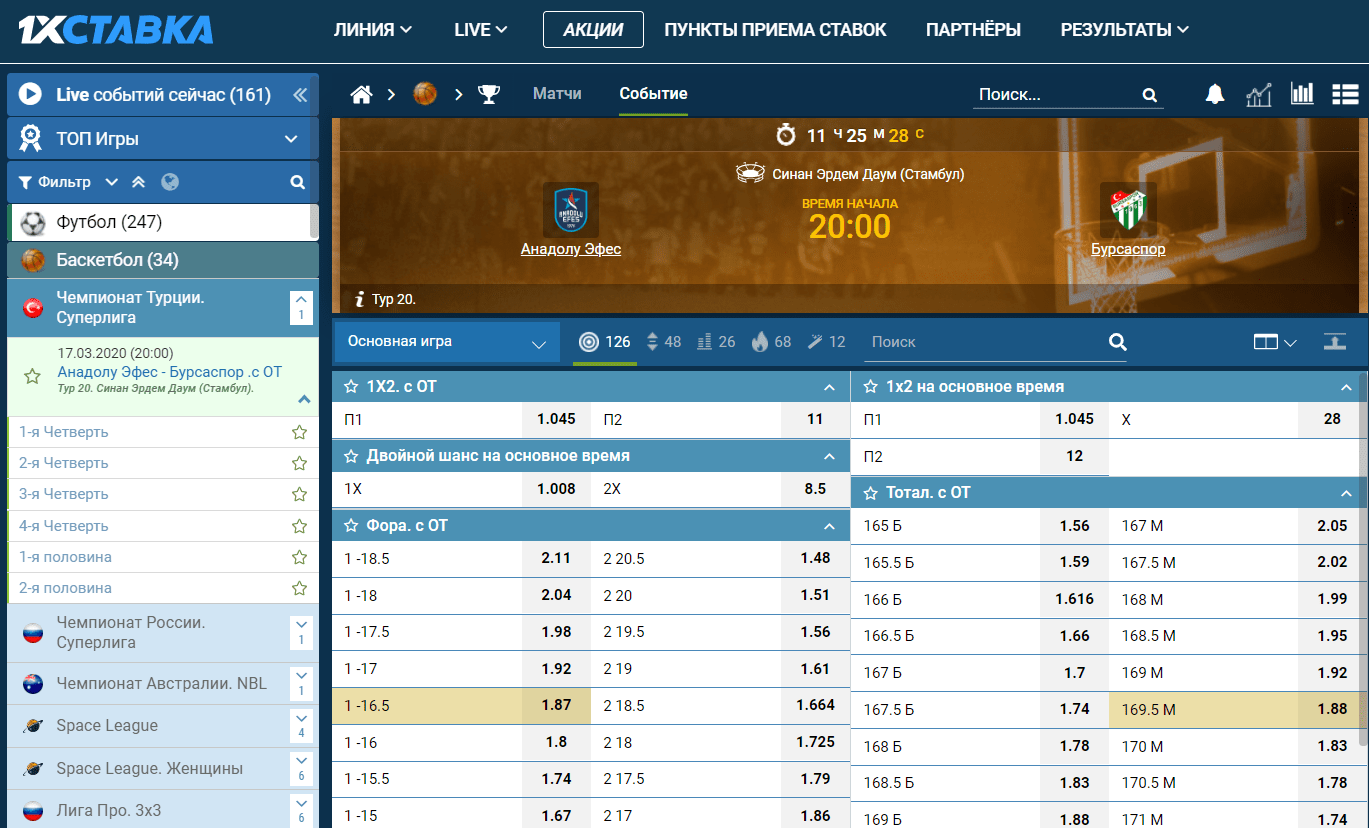
Task: Switch to the Матчи tab
Action: coord(557,94)
